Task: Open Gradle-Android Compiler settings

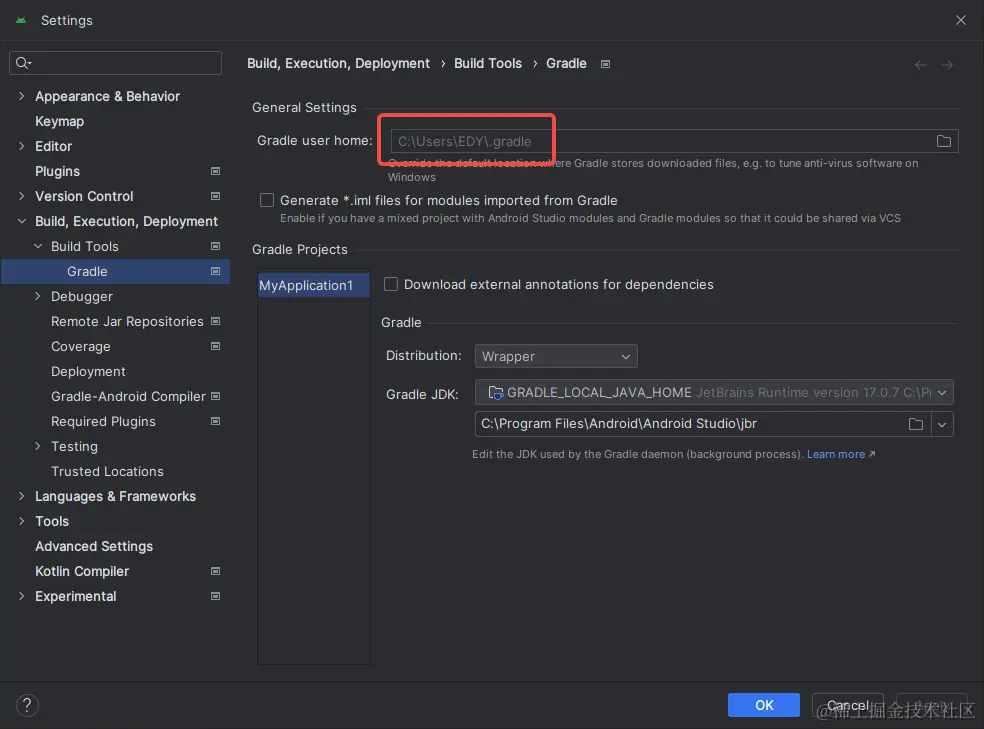Action: [x=128, y=396]
